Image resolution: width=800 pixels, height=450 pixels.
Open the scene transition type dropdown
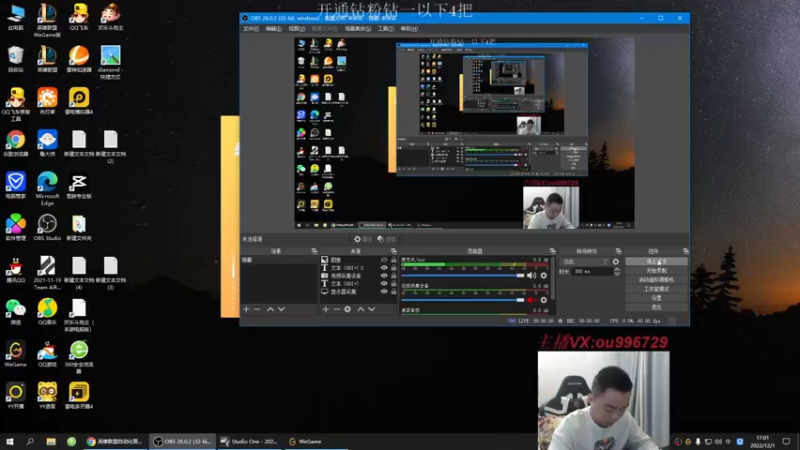584,261
